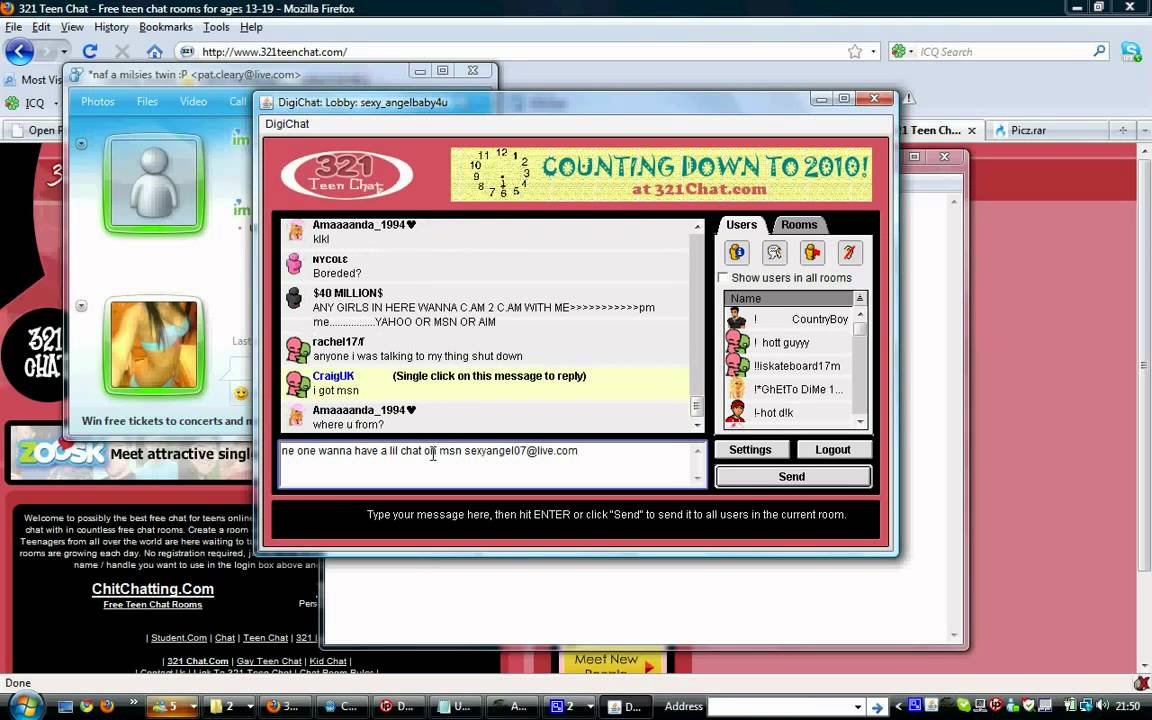Click inside the chat message input box
1152x720 pixels.
pos(486,464)
